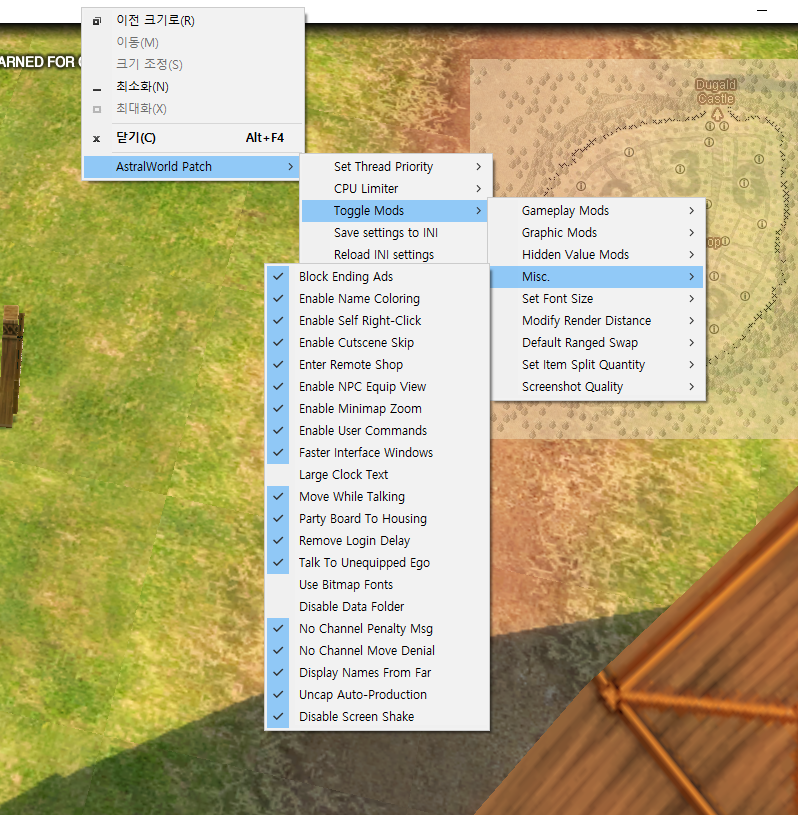This screenshot has width=798, height=815.
Task: Enable Large Clock Text
Action: (377, 475)
